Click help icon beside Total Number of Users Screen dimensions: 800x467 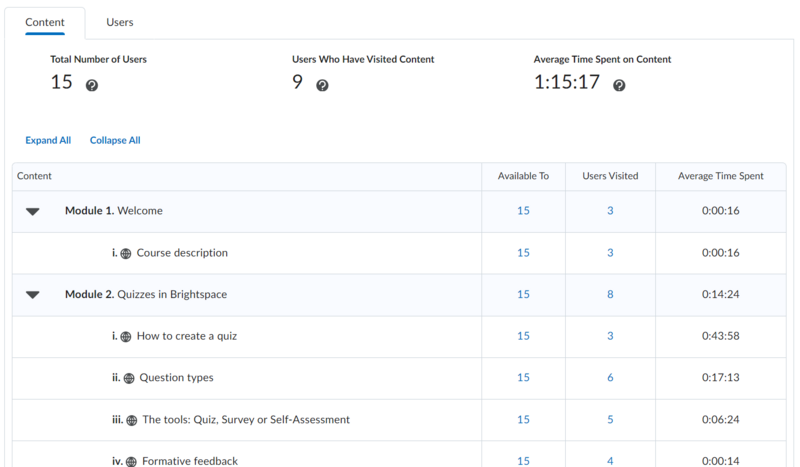[x=92, y=86]
